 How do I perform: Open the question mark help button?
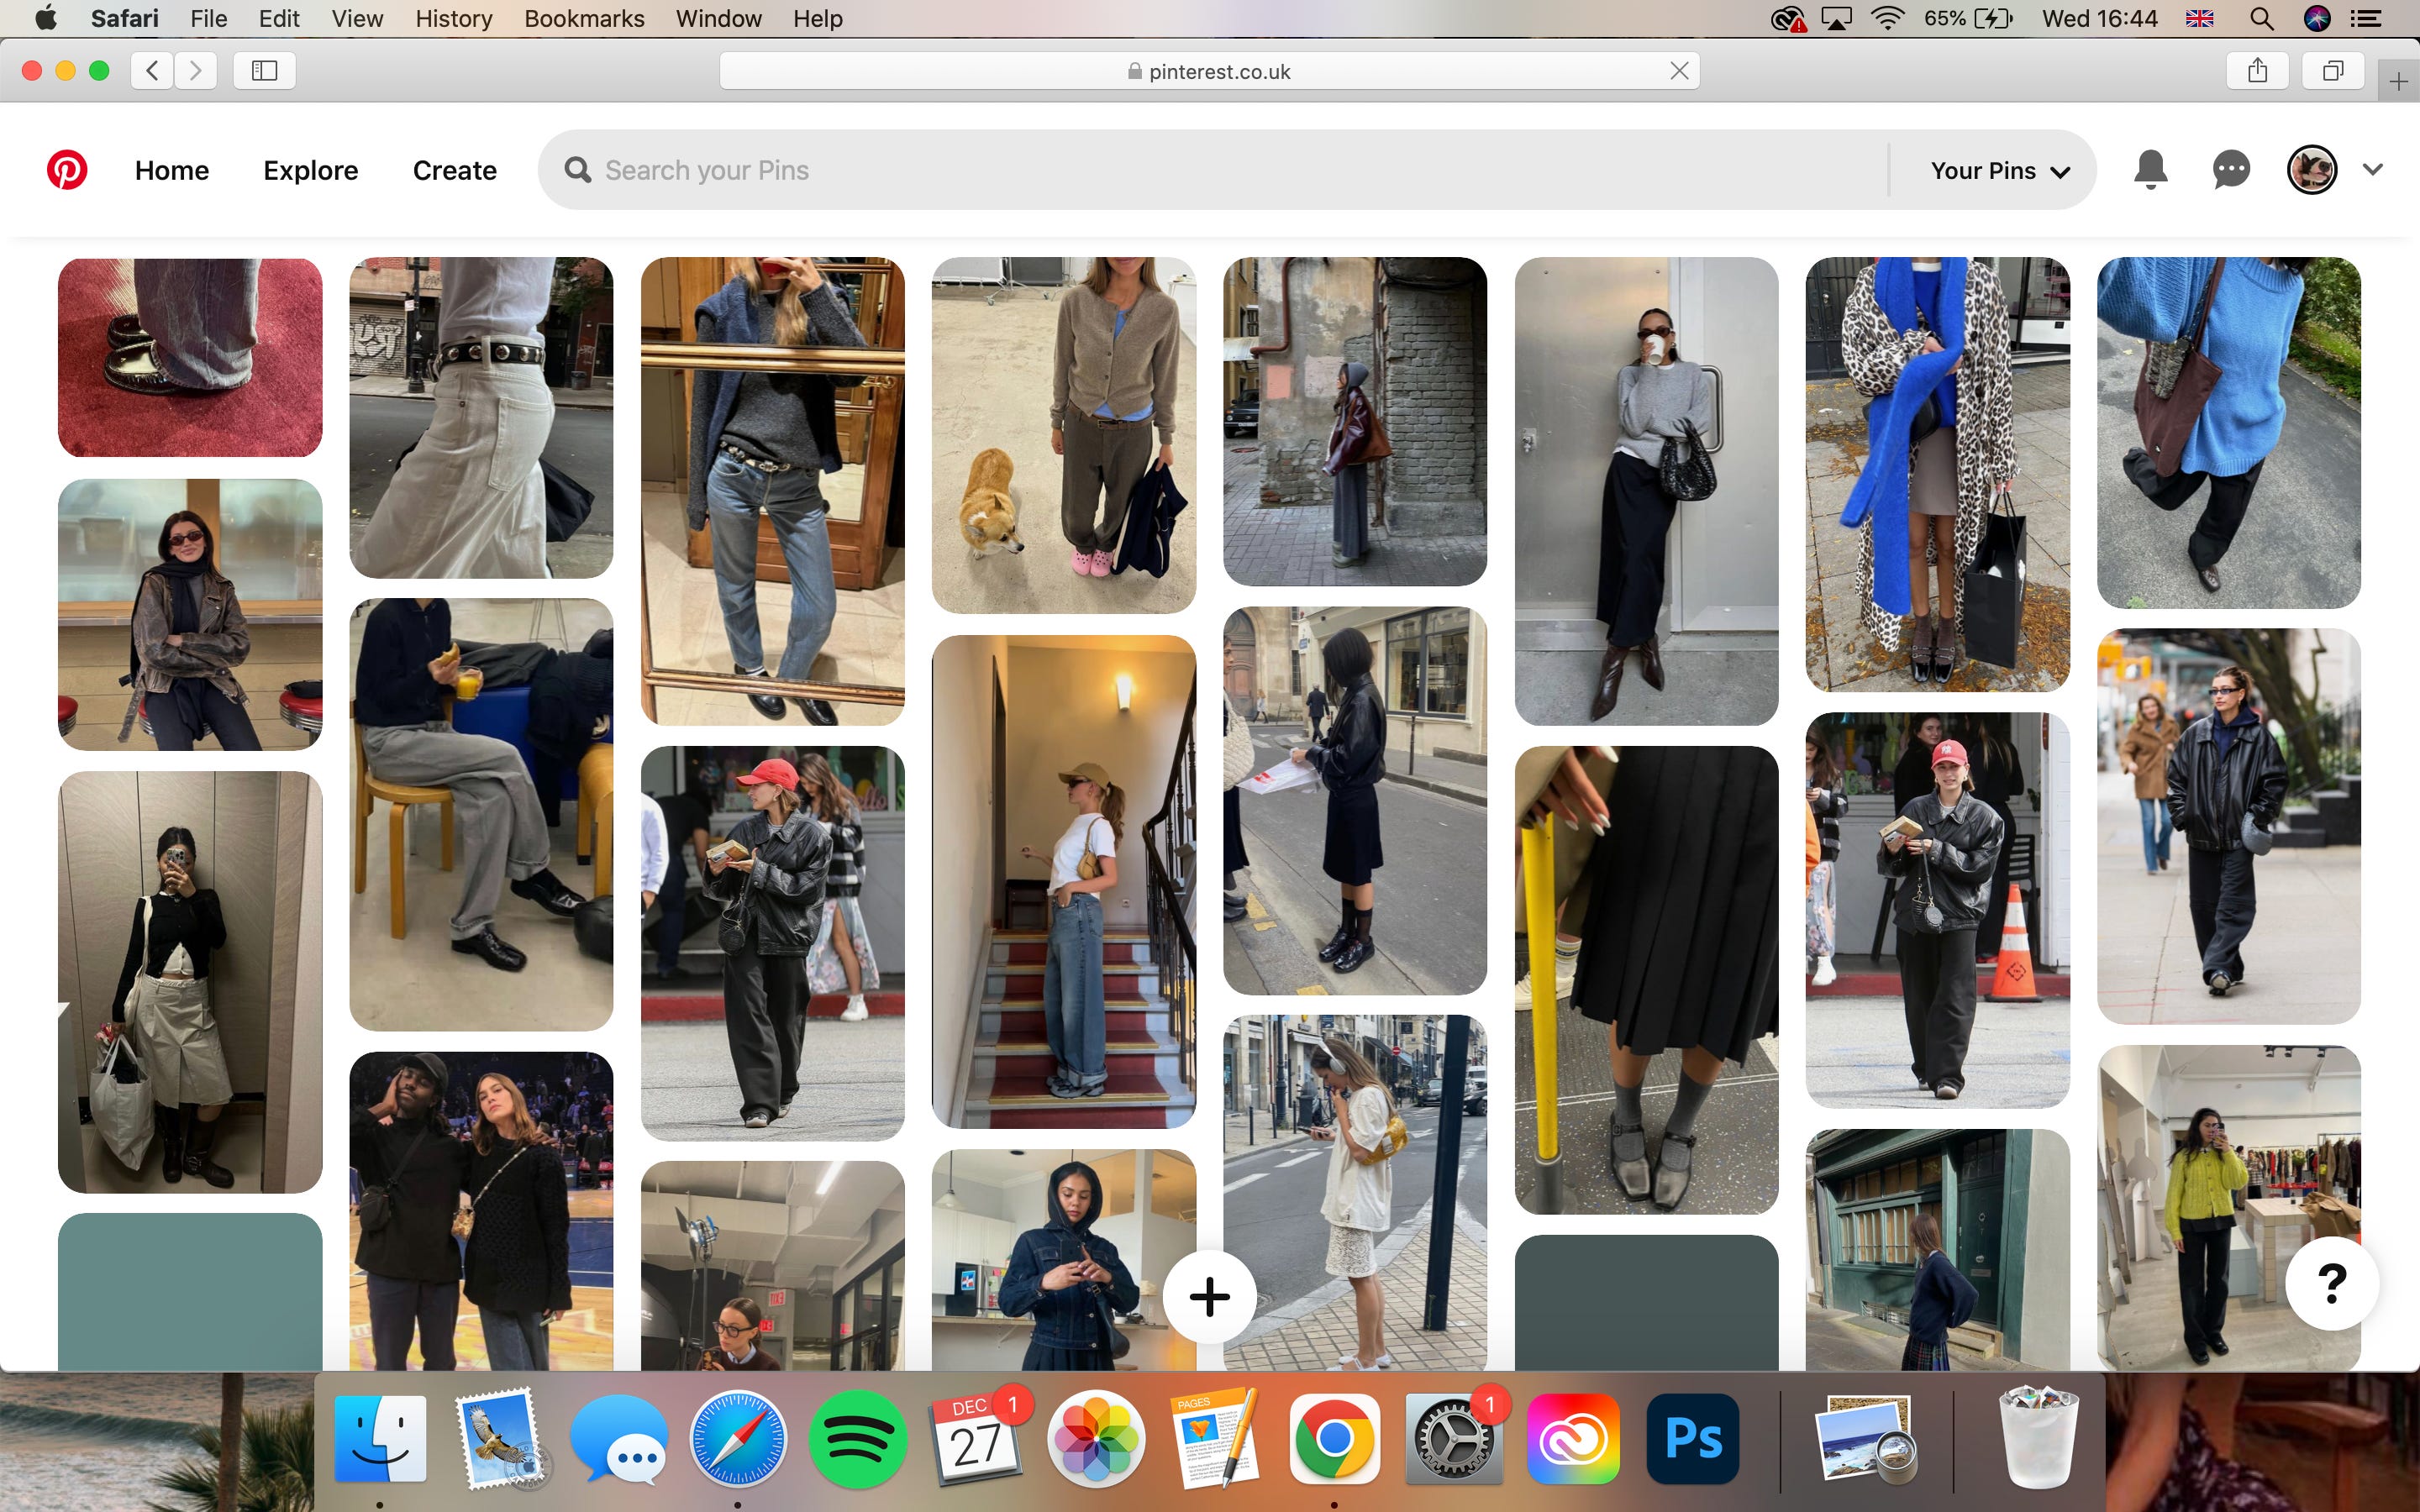pos(2331,1283)
